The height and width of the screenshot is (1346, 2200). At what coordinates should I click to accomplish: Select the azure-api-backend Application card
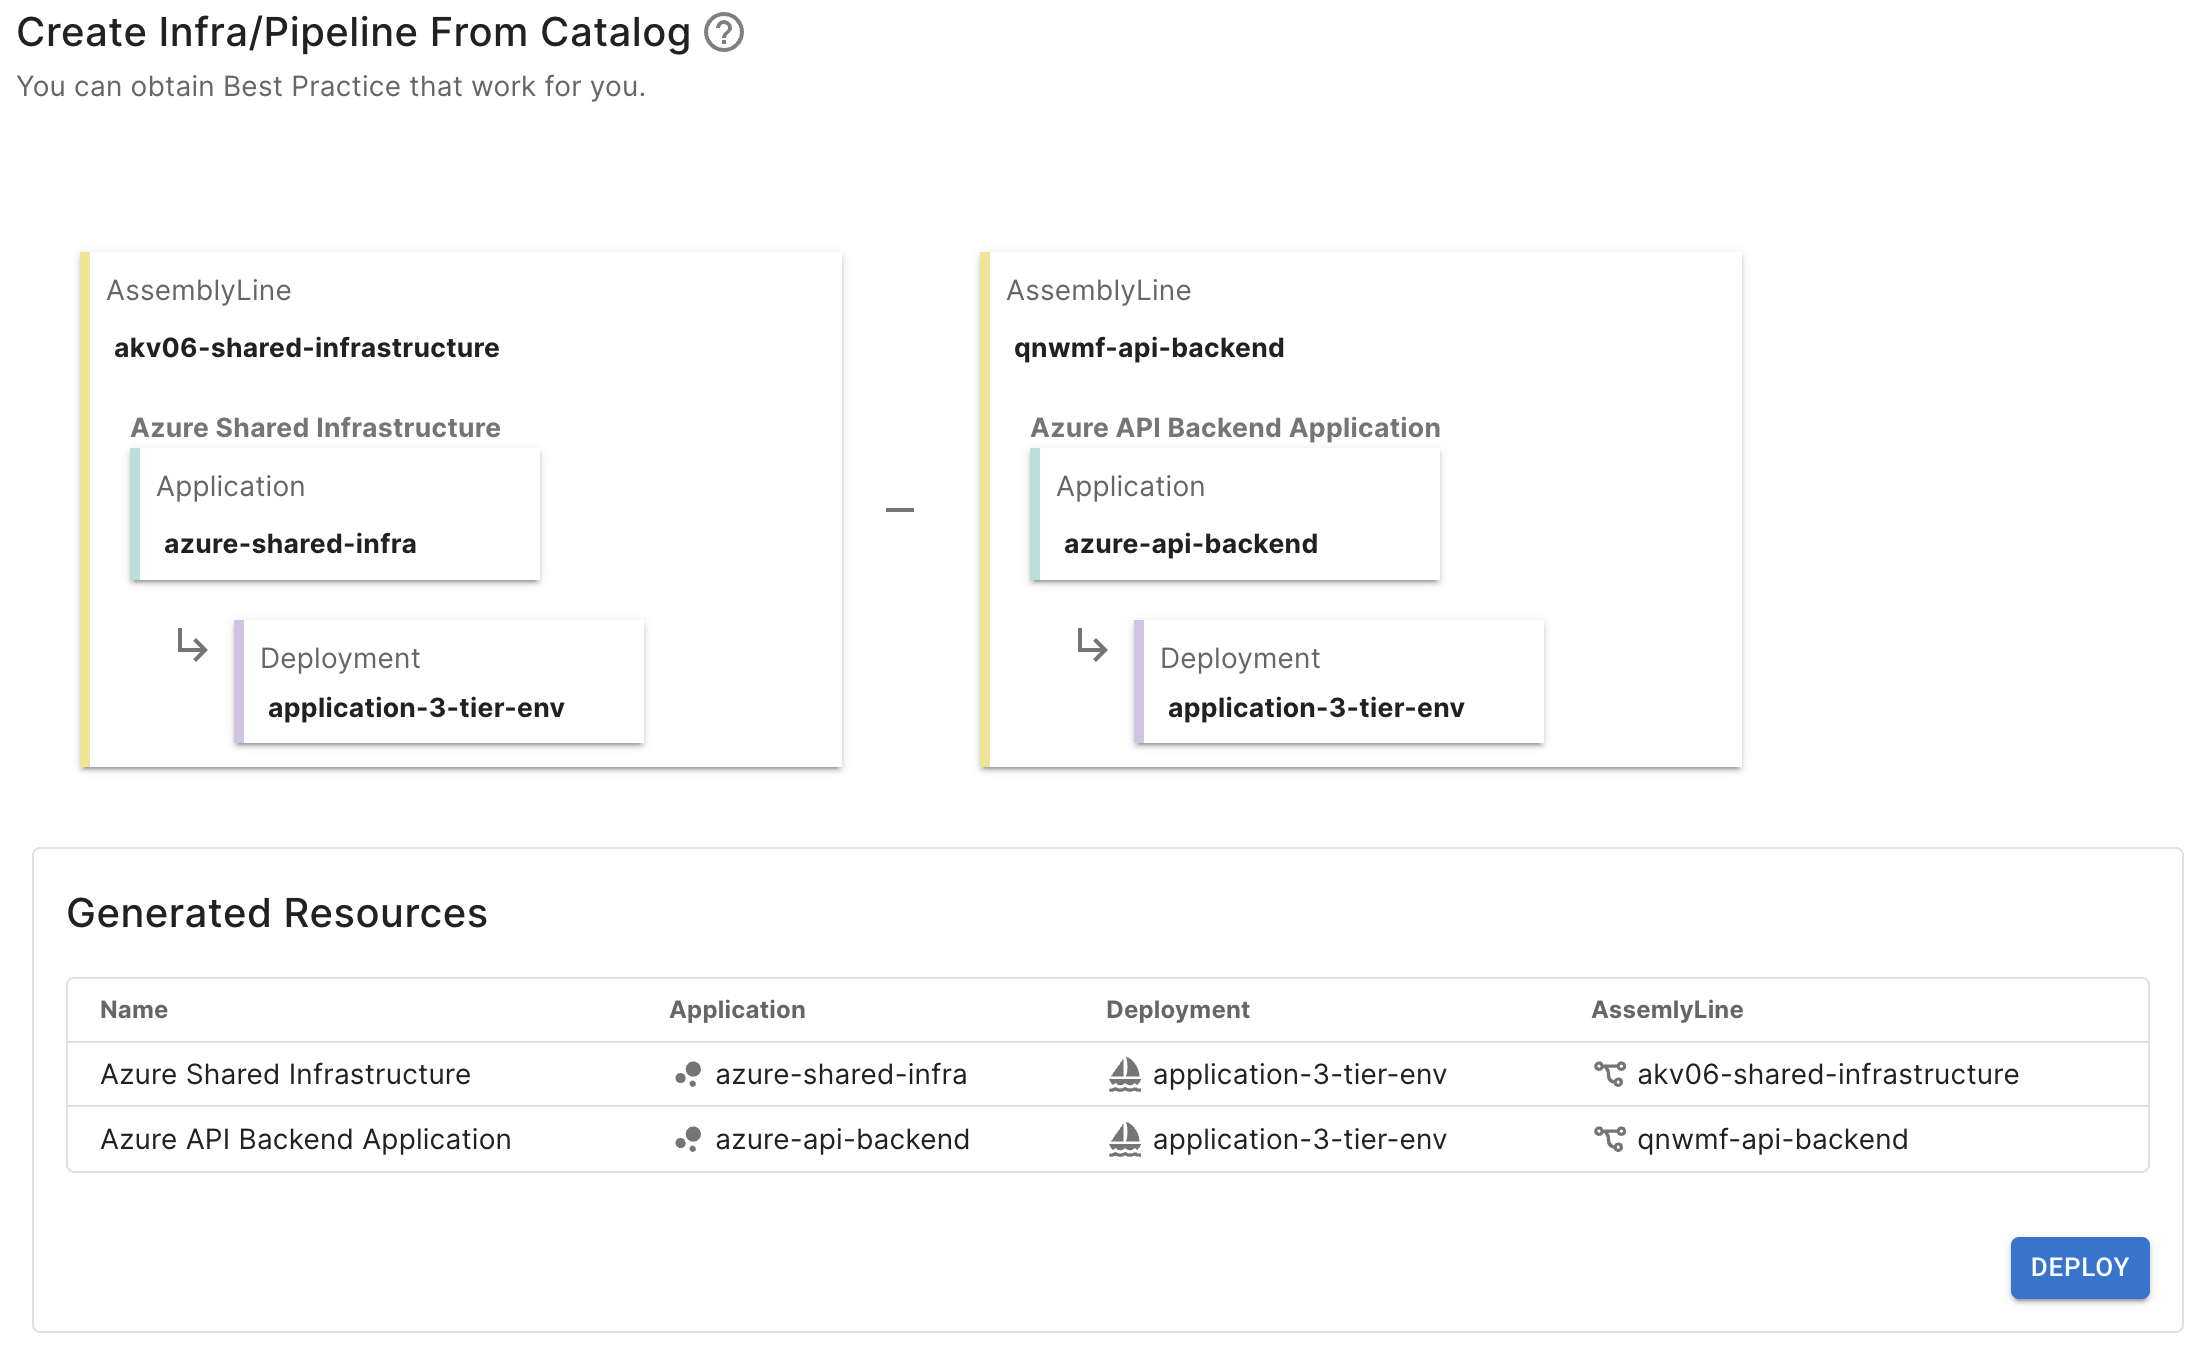1236,515
